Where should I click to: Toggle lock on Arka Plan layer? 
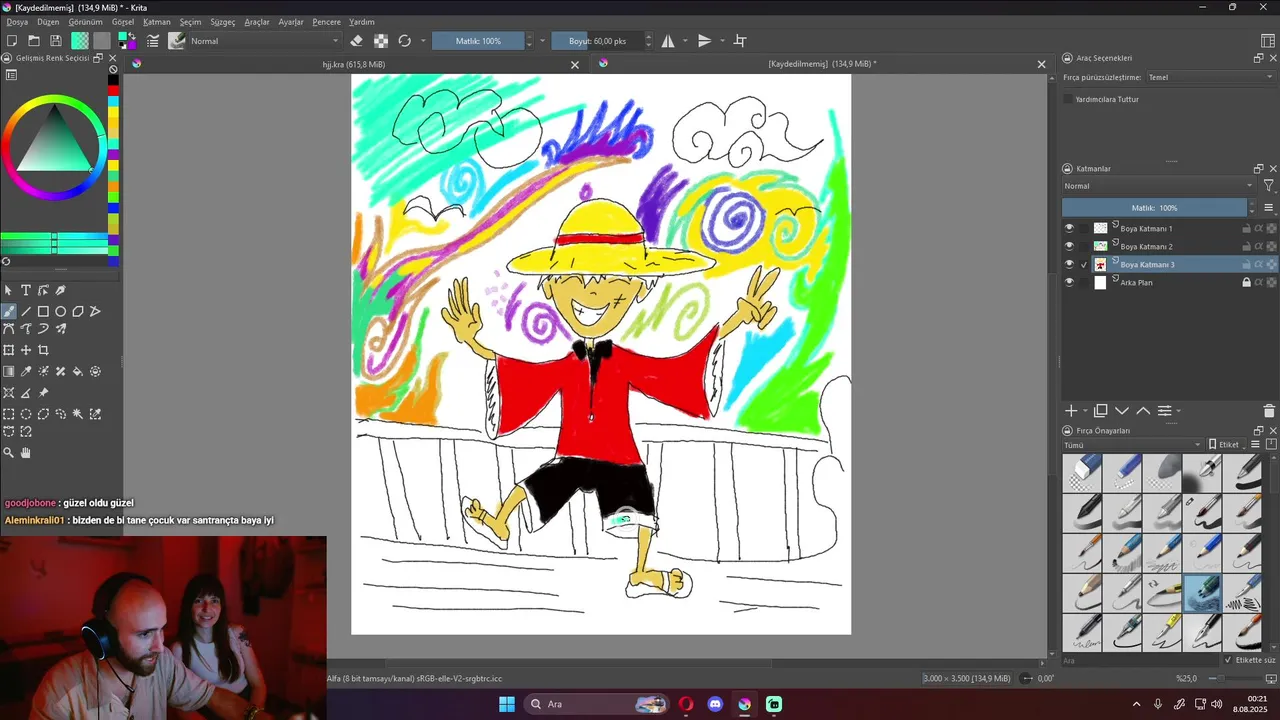pos(1246,283)
